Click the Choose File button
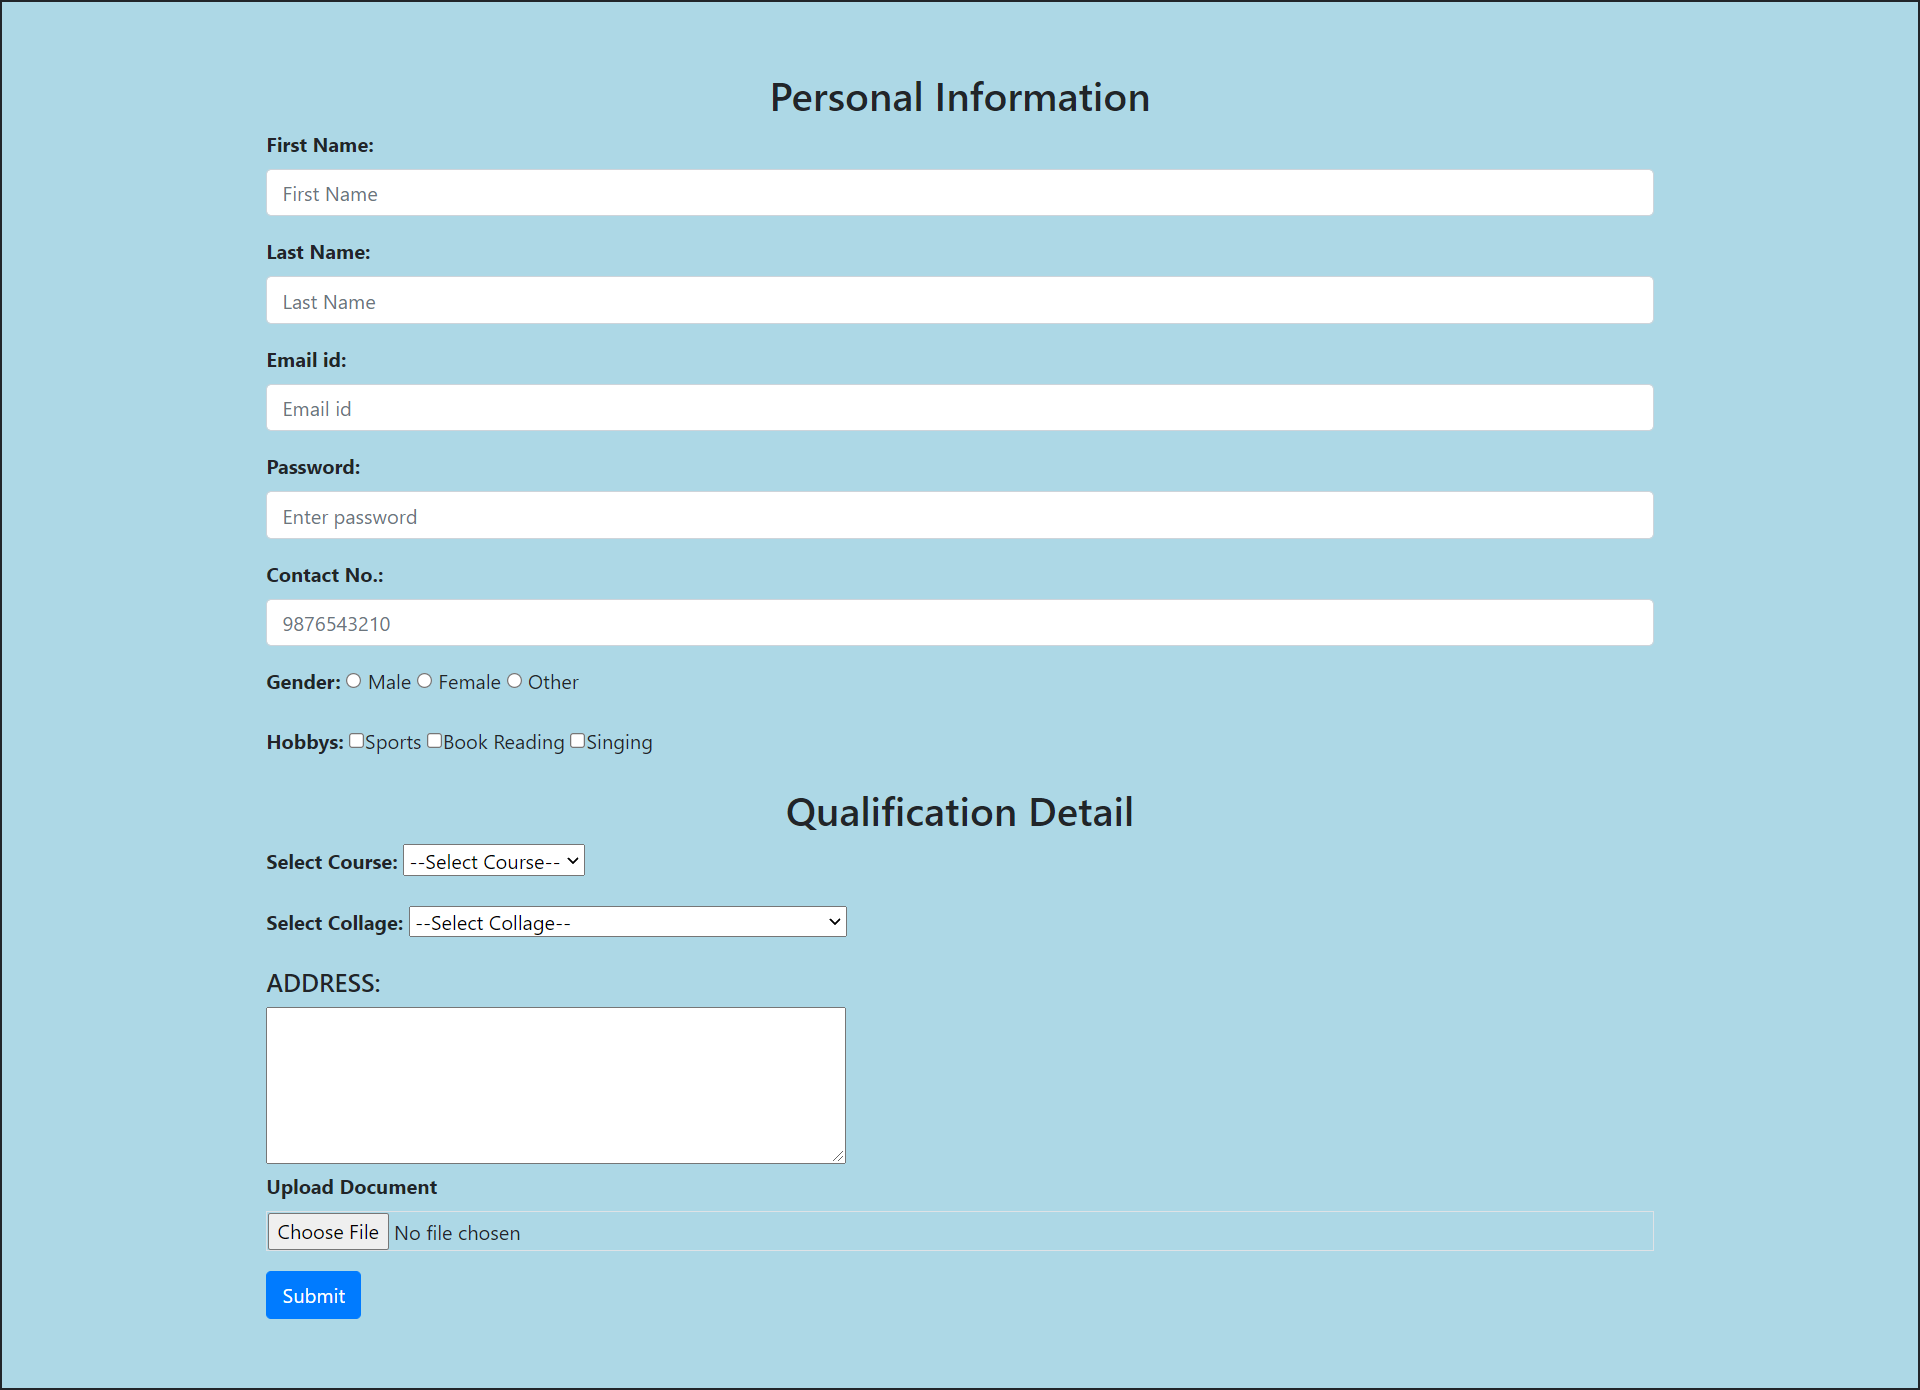This screenshot has height=1390, width=1920. (327, 1231)
